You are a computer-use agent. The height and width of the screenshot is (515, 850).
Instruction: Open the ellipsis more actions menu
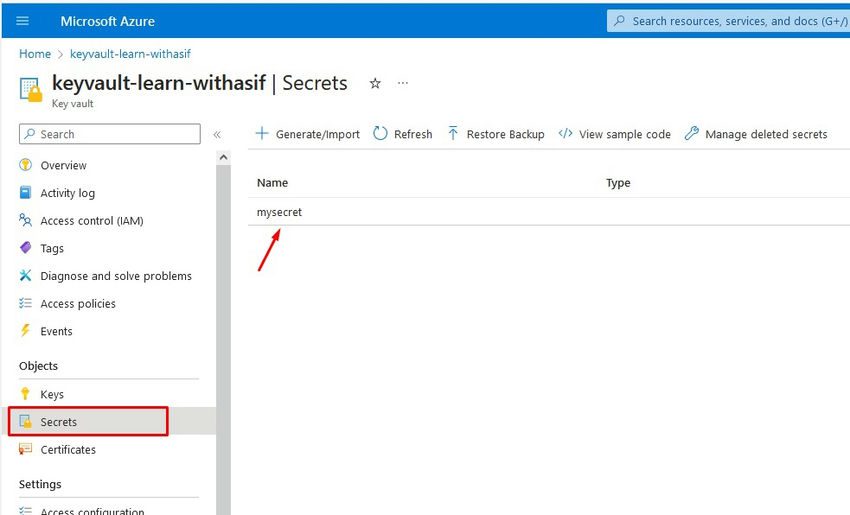403,83
